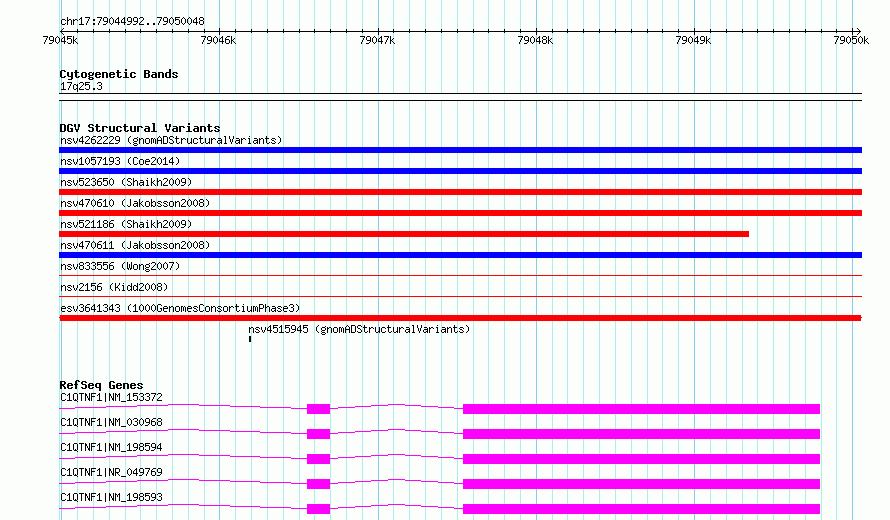Click the 79047k ruler label
The width and height of the screenshot is (890, 520).
click(x=377, y=40)
